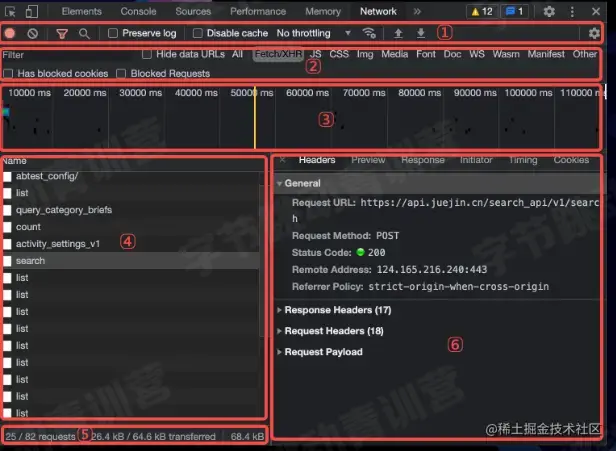
Task: Enable Preserve log checkbox
Action: click(x=113, y=33)
